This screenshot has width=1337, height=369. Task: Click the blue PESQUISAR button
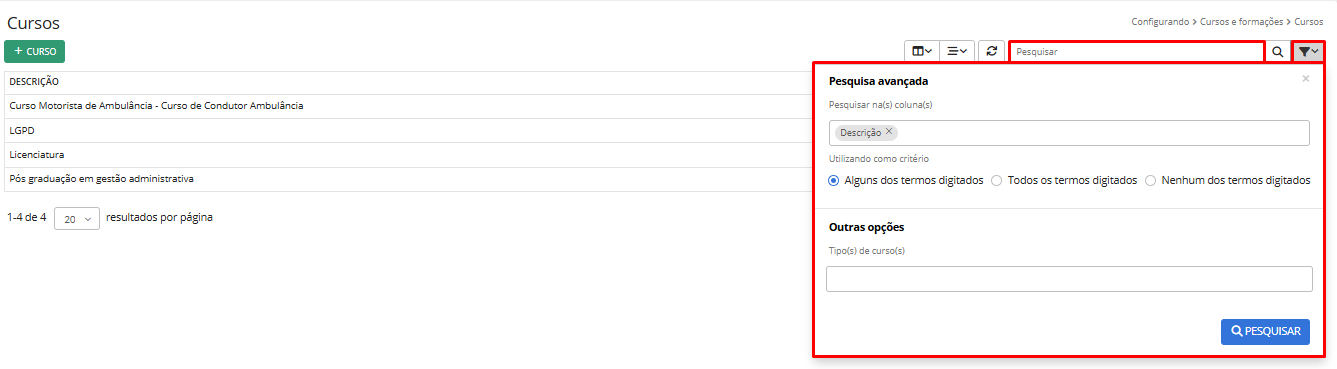pyautogui.click(x=1265, y=332)
